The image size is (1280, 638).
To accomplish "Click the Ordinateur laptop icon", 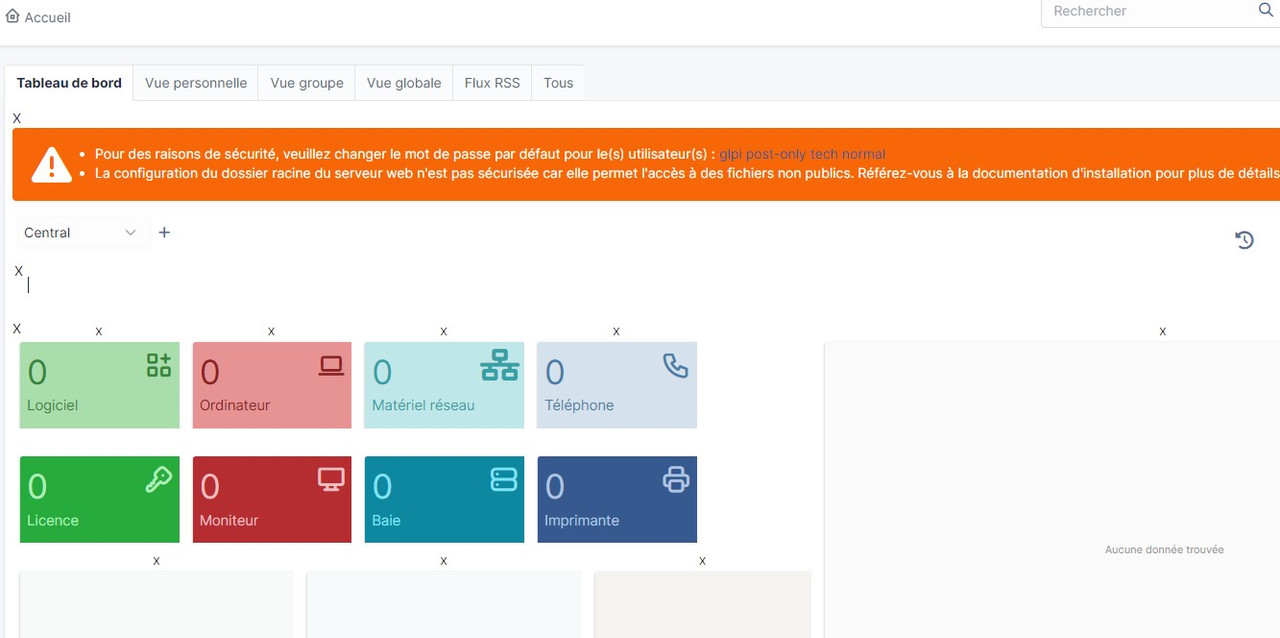I will [331, 366].
